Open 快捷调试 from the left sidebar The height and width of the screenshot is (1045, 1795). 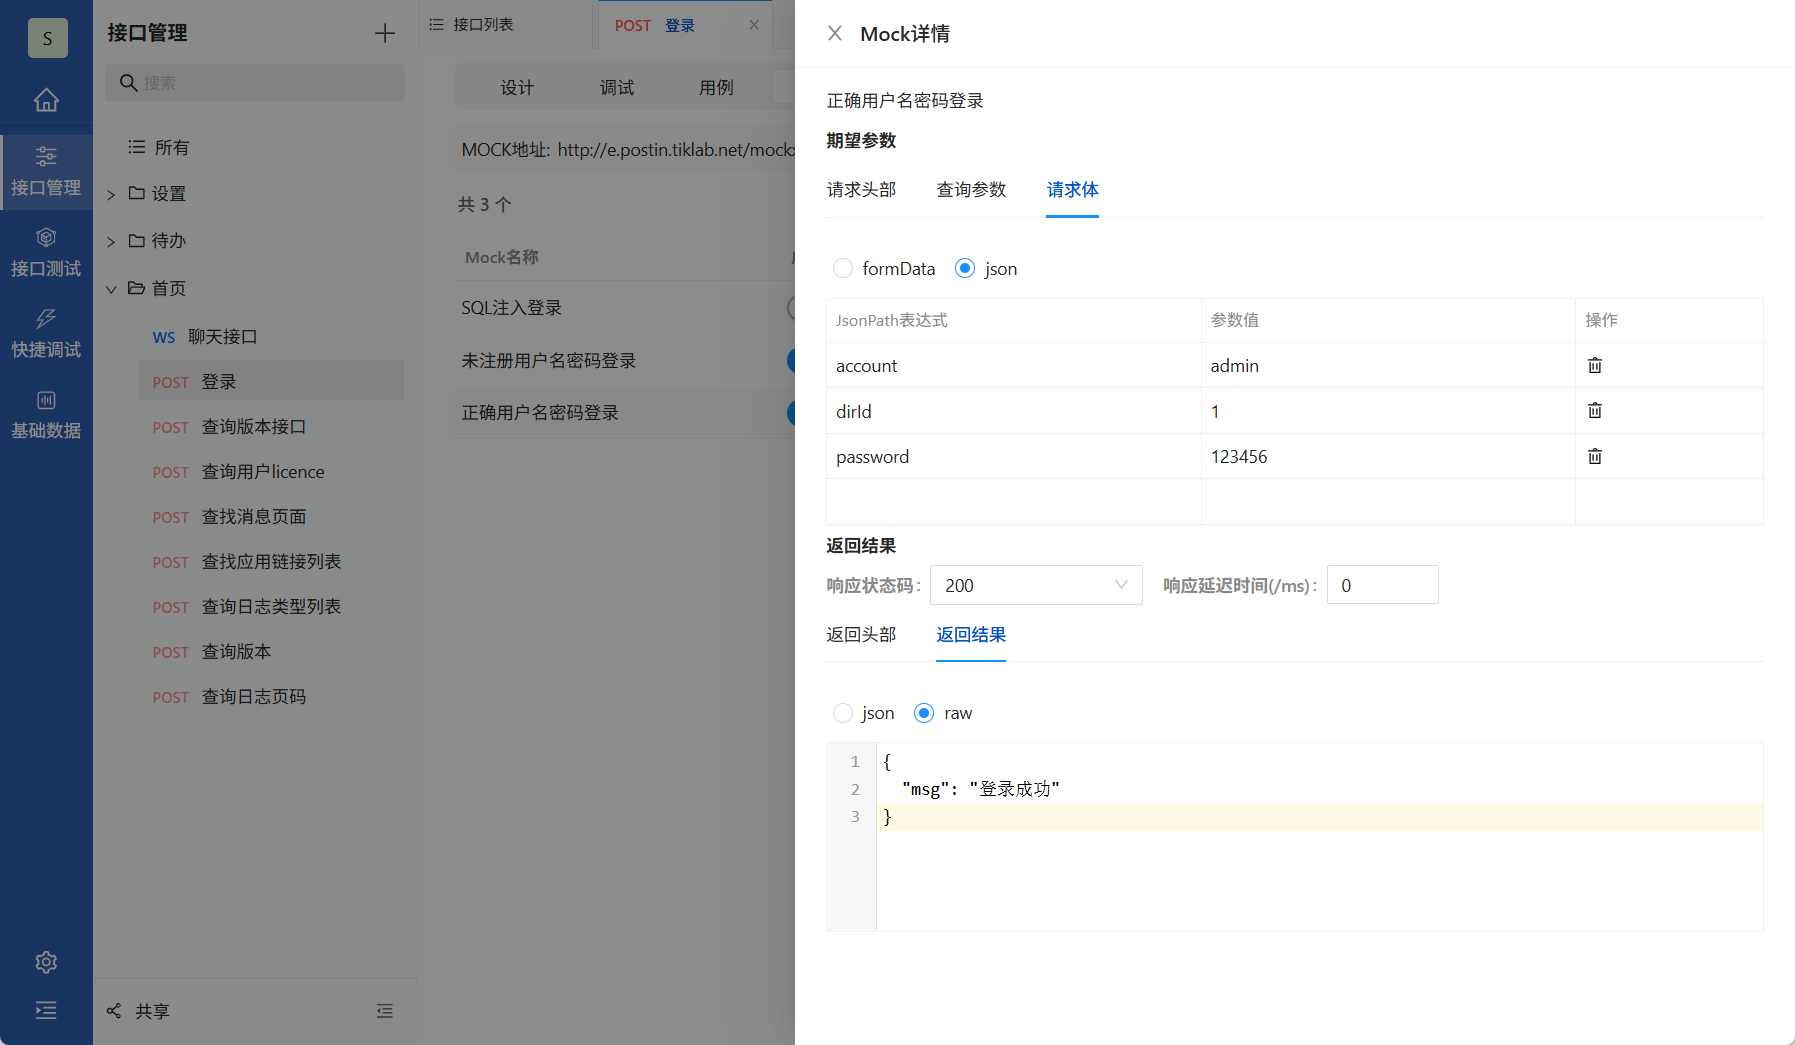coord(46,333)
